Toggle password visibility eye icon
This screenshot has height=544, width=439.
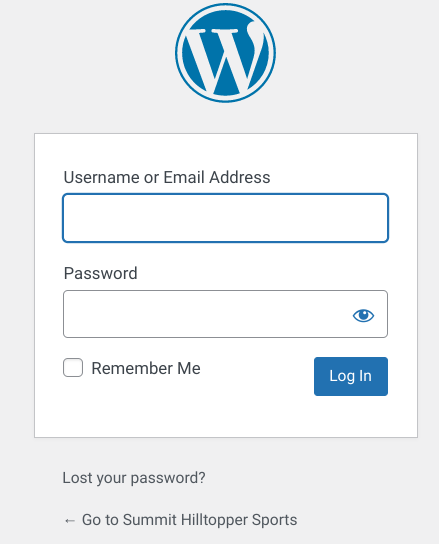[x=363, y=315]
